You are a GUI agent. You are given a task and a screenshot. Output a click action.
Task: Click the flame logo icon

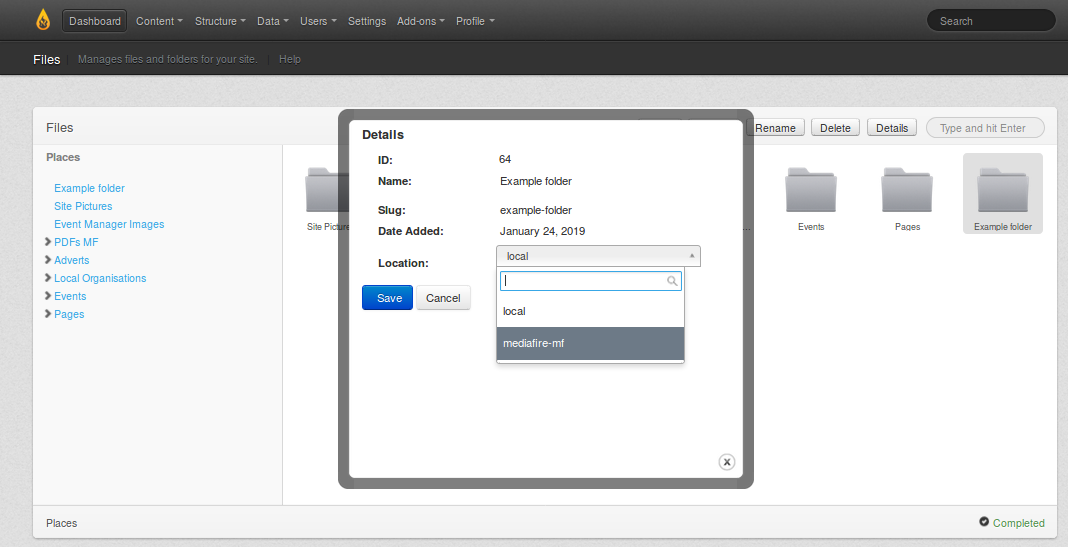point(42,20)
